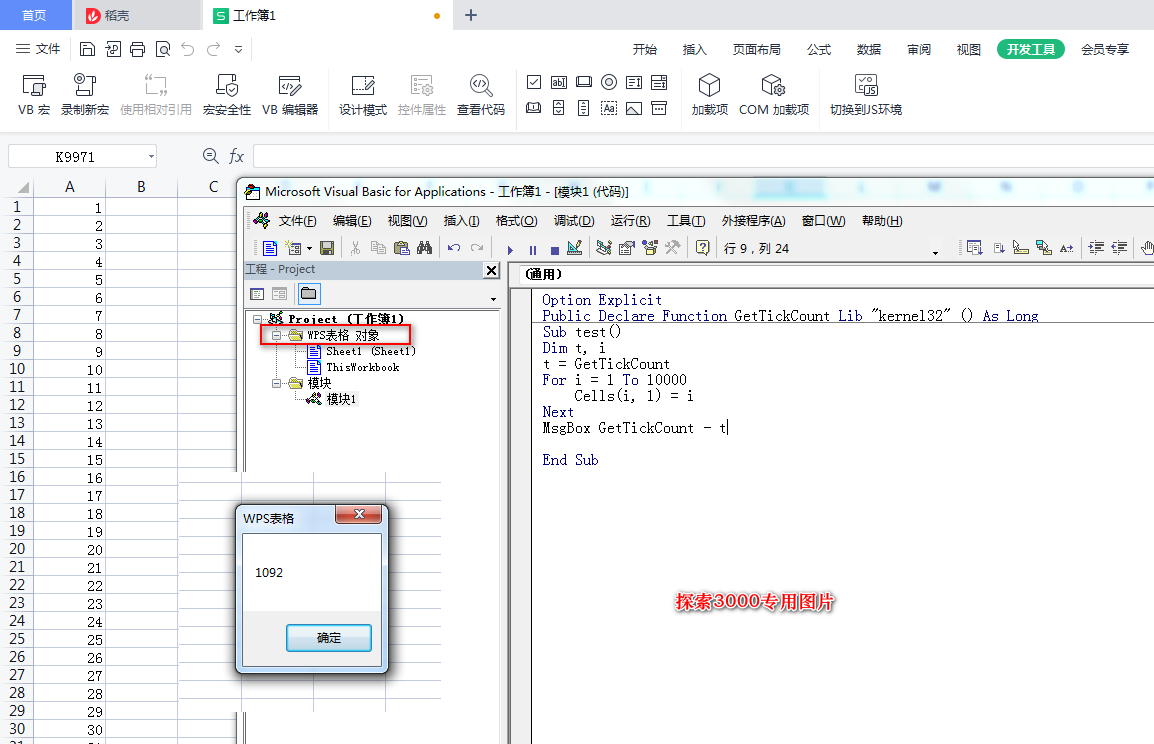Open 宏安全性 macro security settings

tap(227, 95)
